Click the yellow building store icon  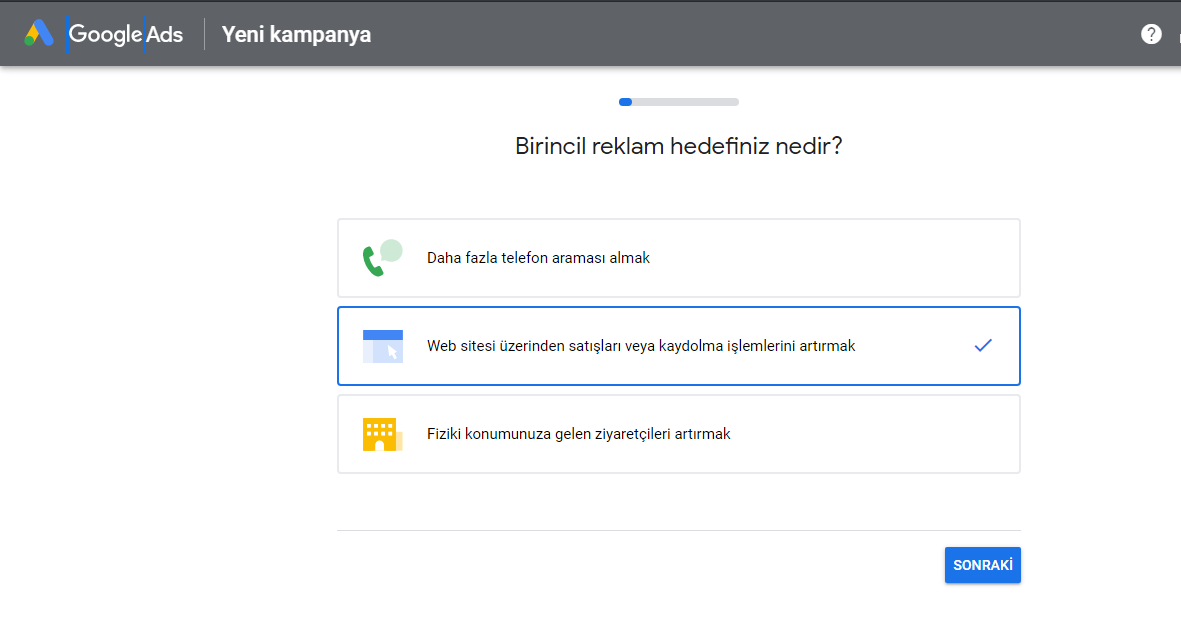[383, 434]
